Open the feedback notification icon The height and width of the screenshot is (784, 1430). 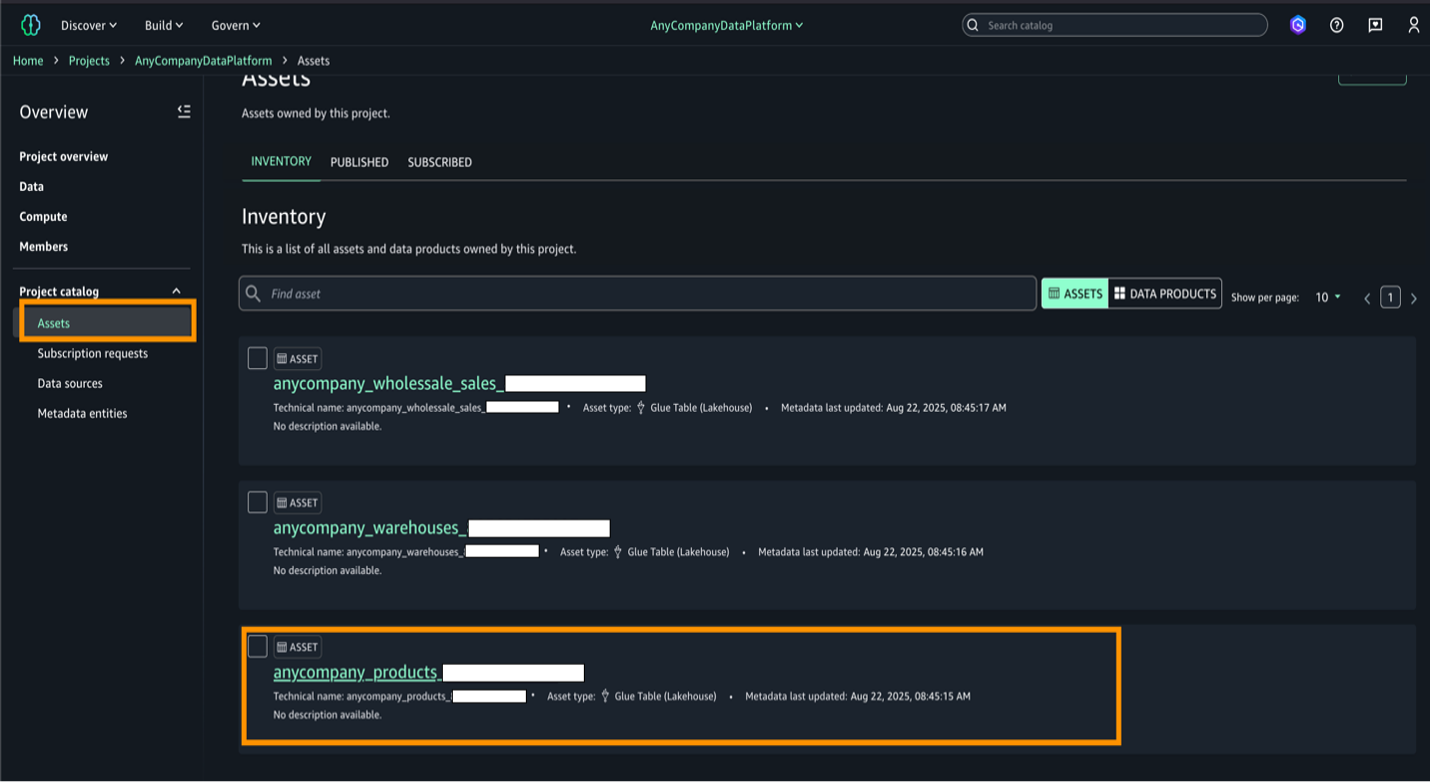pos(1375,25)
